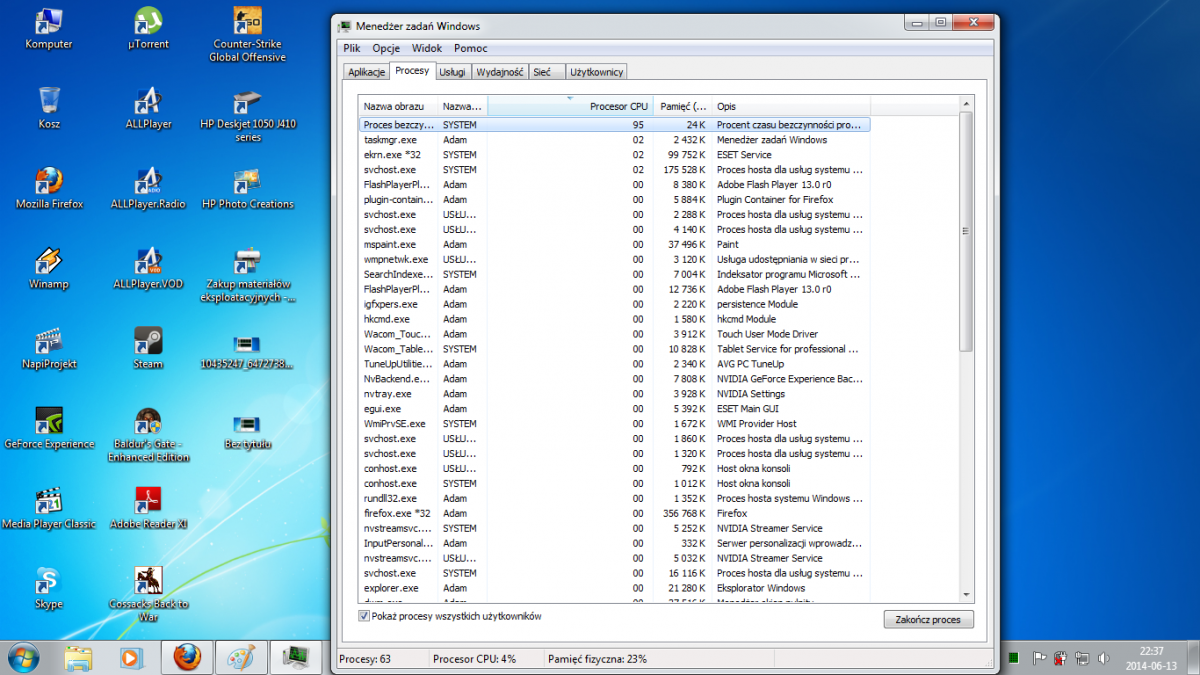The image size is (1200, 675).
Task: Select the ALLPlayer.VOD shortcut
Action: [x=148, y=268]
